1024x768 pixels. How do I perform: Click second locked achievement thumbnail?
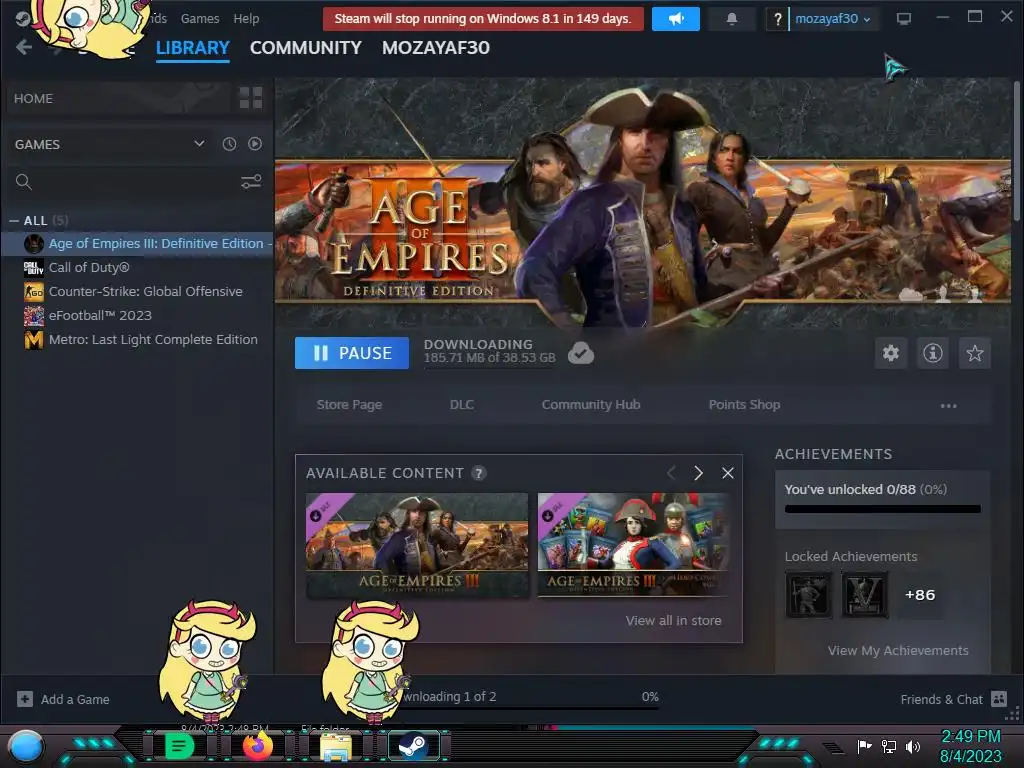[x=865, y=595]
